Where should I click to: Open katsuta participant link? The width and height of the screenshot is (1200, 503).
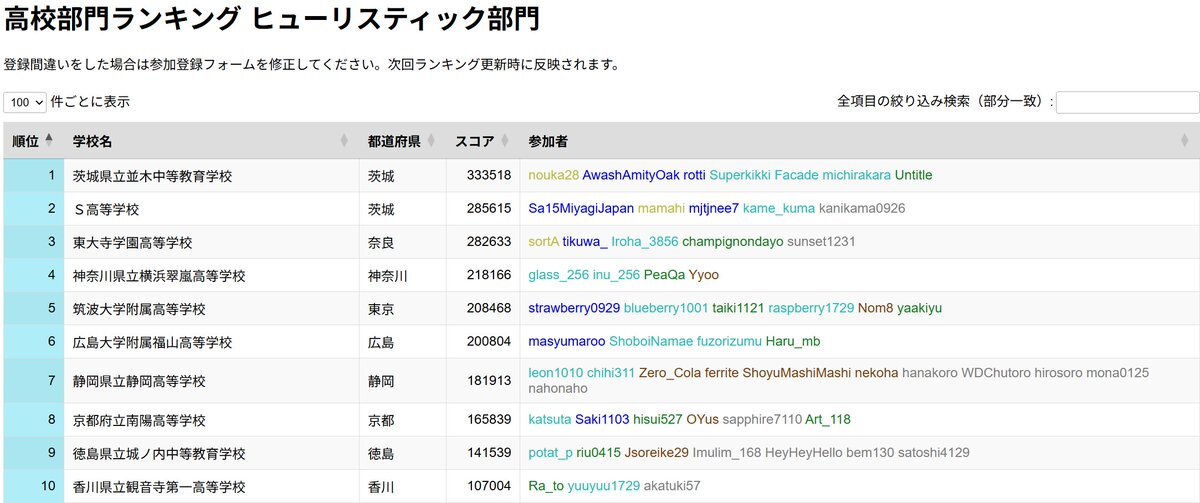click(550, 419)
